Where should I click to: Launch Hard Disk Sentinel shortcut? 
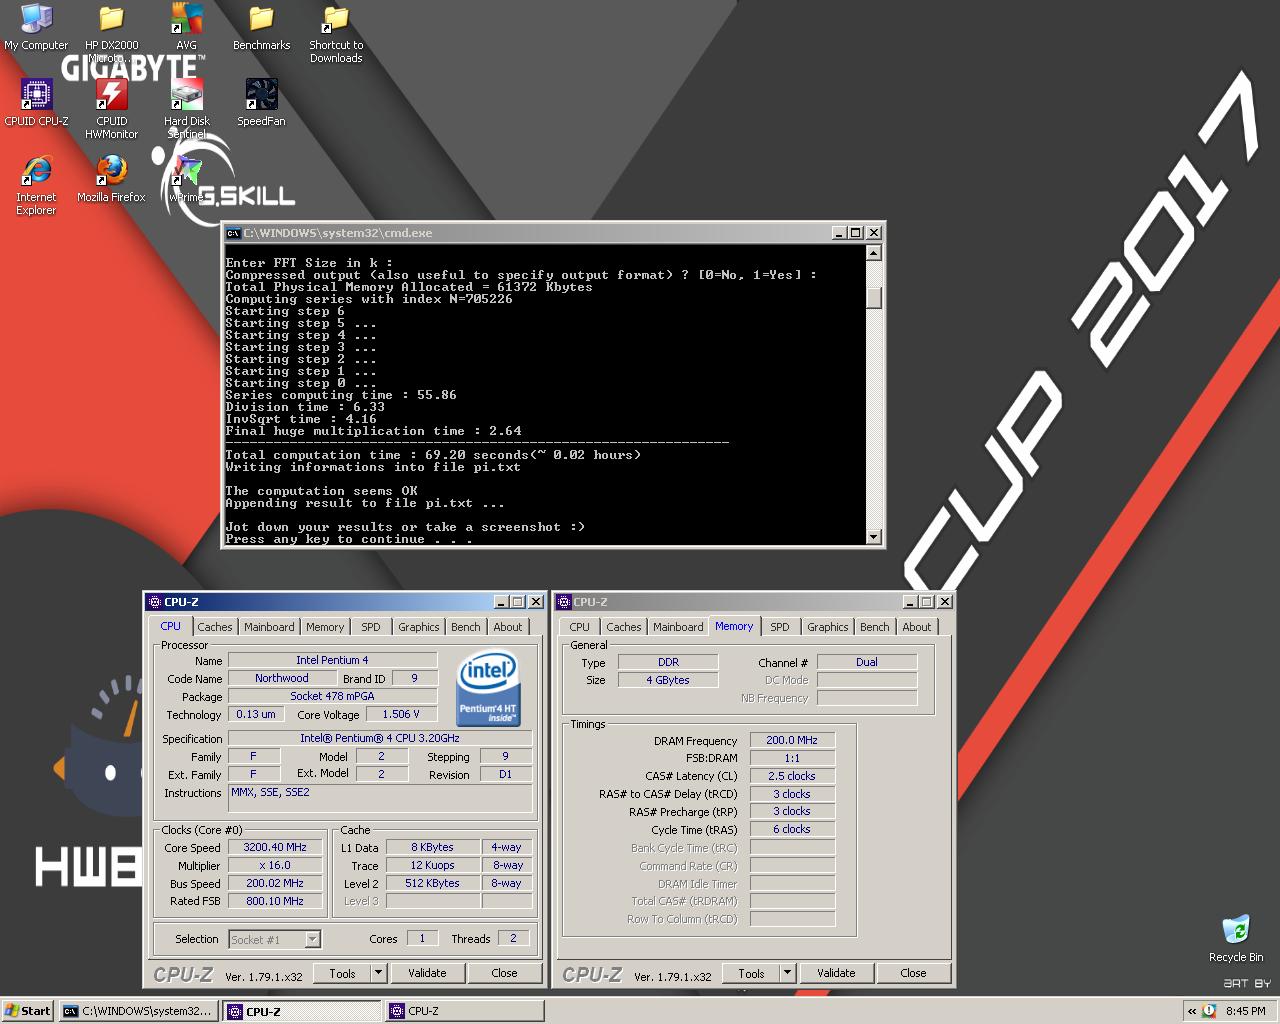[186, 109]
